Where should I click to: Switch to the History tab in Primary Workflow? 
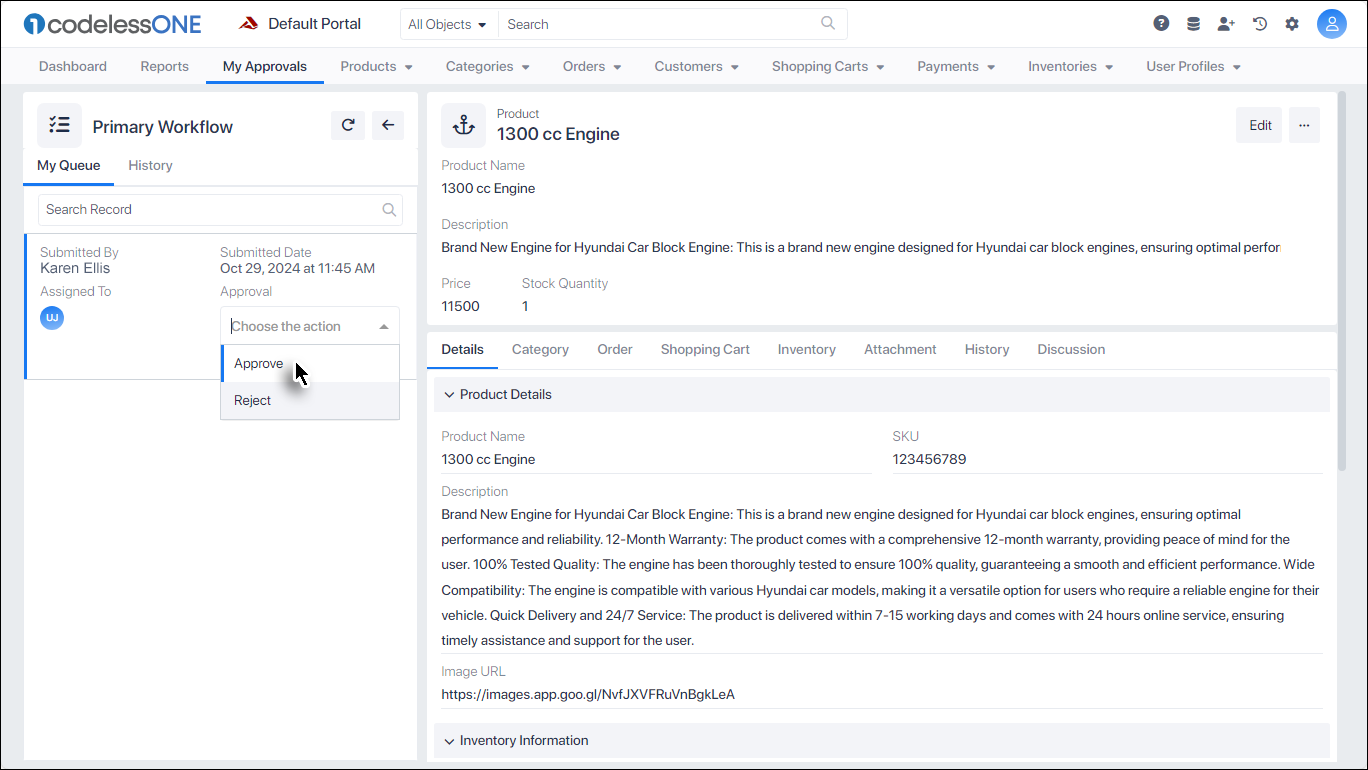[150, 165]
